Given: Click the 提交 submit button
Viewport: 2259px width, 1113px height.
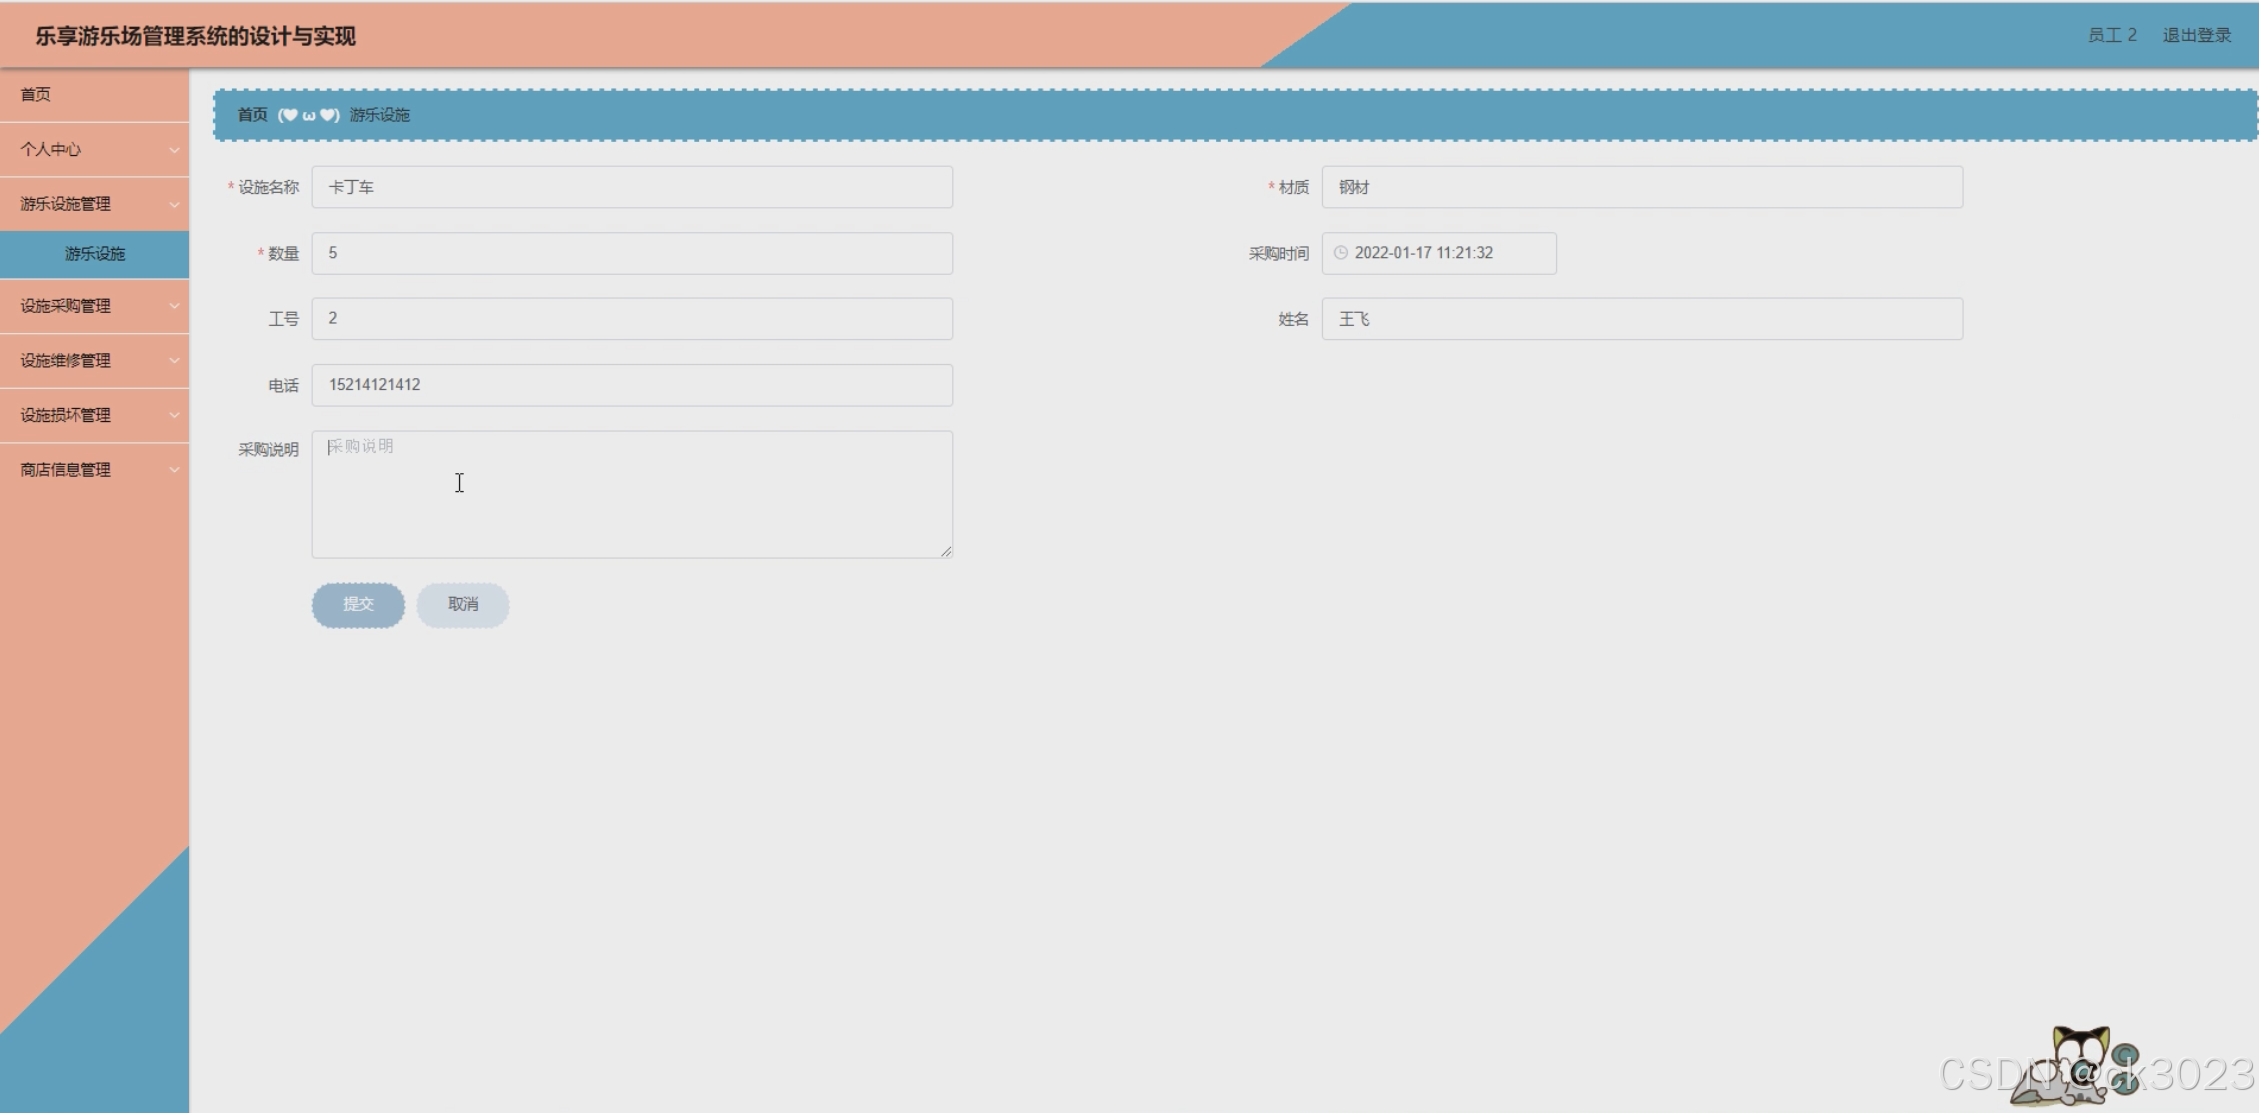Looking at the screenshot, I should 358,604.
